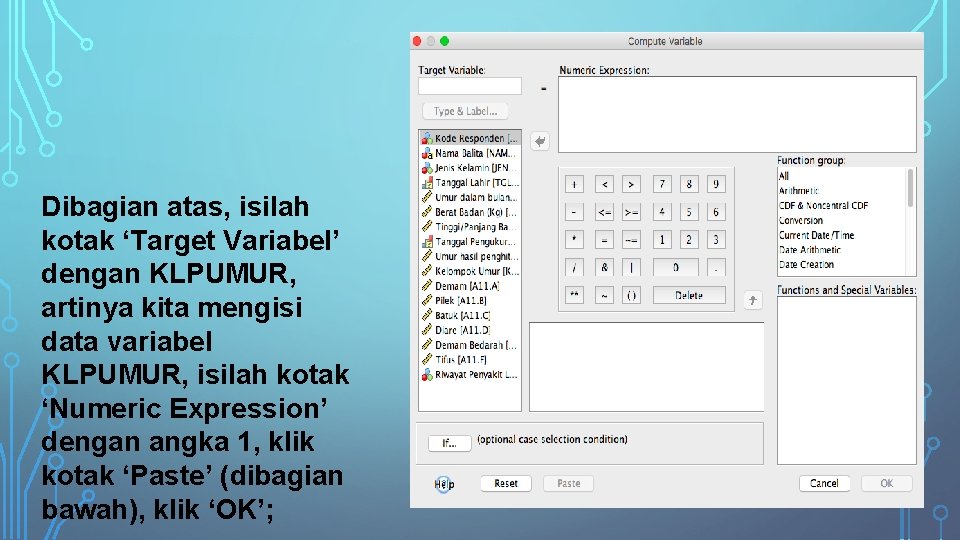Click keypad digit 6
Screen dimensions: 960x540
click(716, 212)
